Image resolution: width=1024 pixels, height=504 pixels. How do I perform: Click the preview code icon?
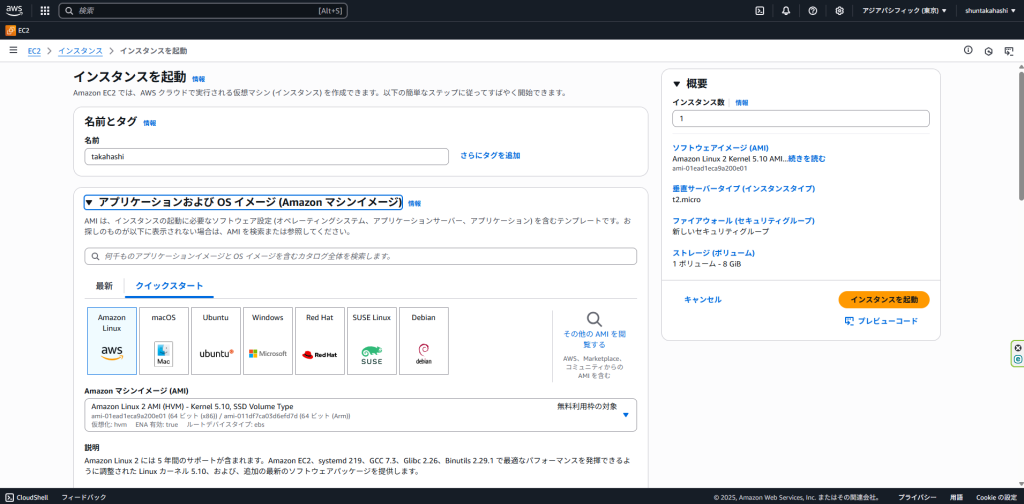(x=849, y=321)
